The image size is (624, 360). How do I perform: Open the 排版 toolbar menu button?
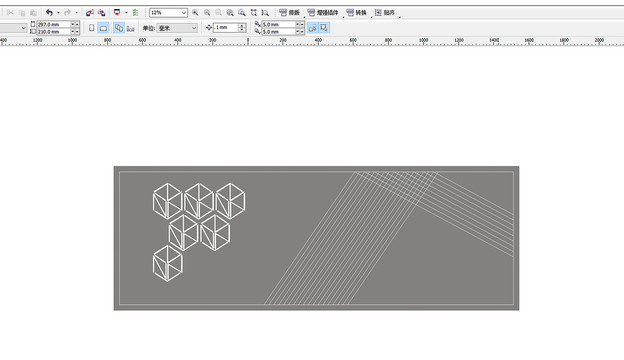290,13
